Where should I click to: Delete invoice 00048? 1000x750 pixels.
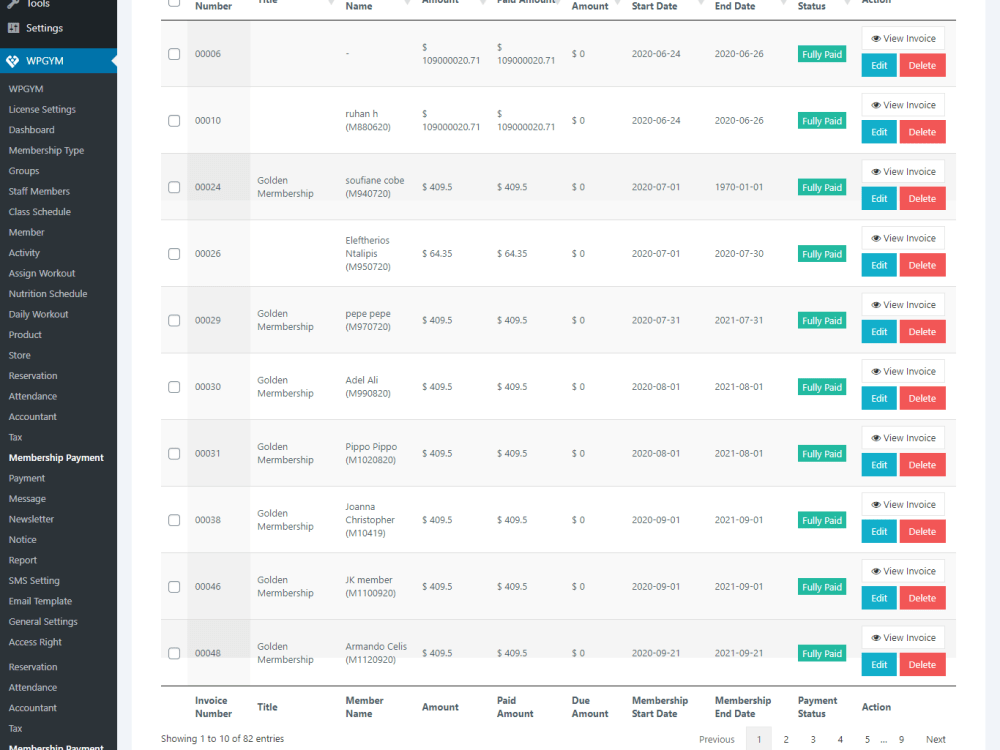click(922, 665)
